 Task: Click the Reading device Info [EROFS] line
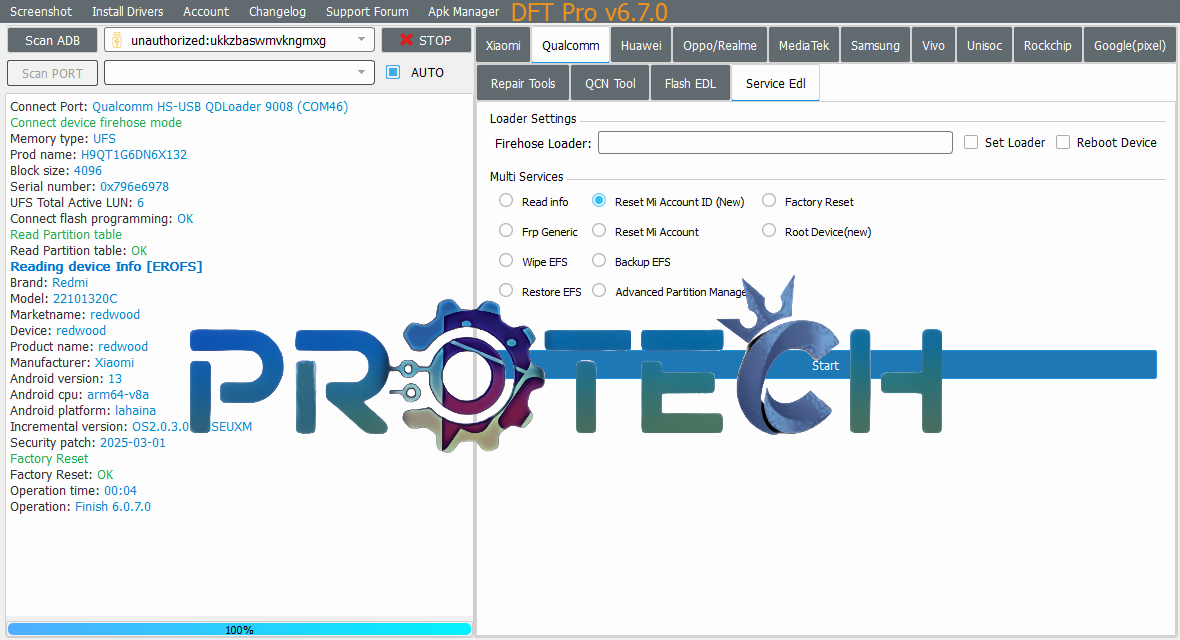tap(106, 267)
